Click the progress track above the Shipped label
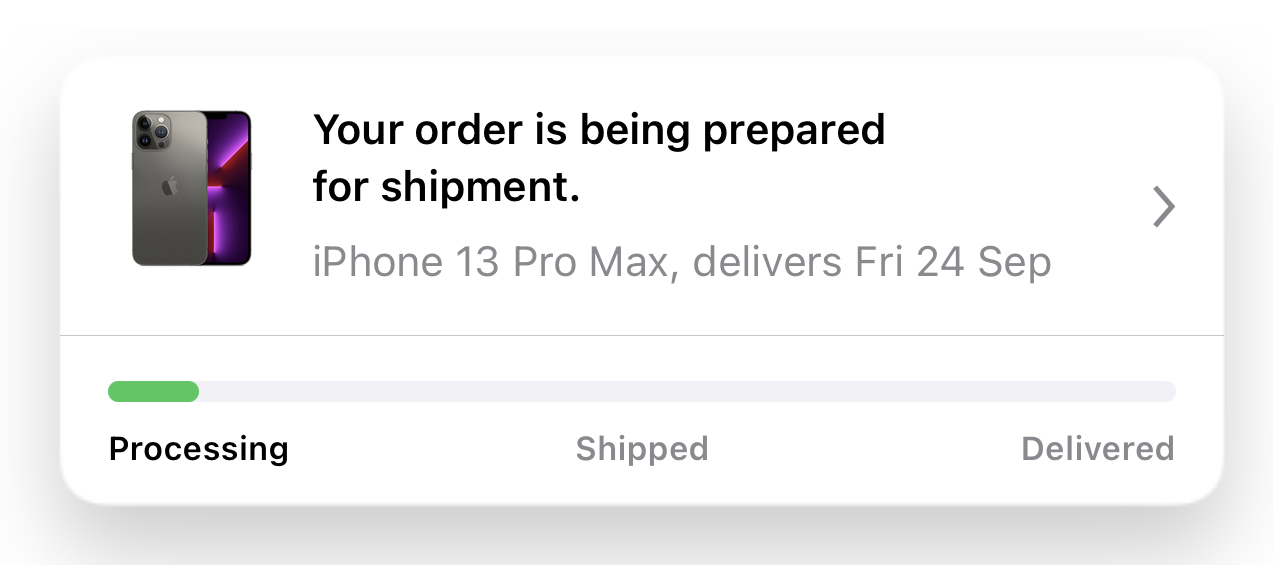The width and height of the screenshot is (1273, 565). coord(641,391)
